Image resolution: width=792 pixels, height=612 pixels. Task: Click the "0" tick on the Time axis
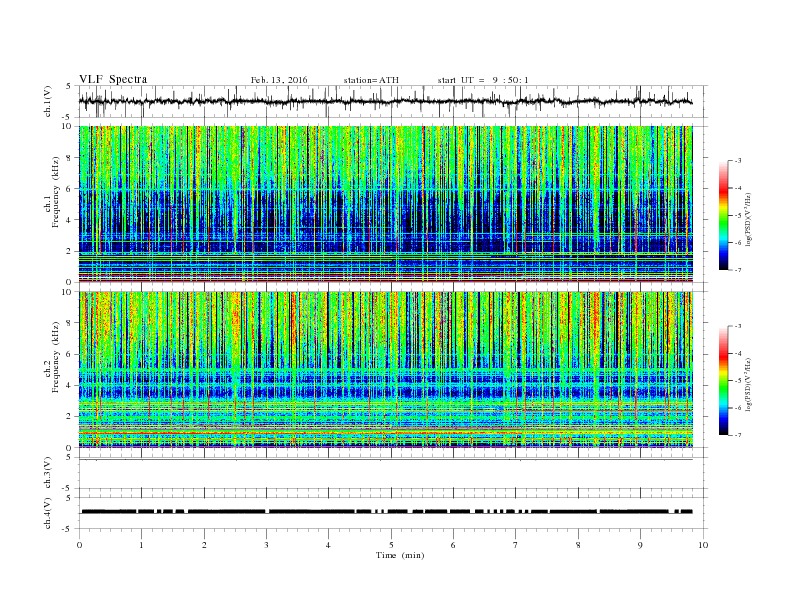tap(79, 545)
